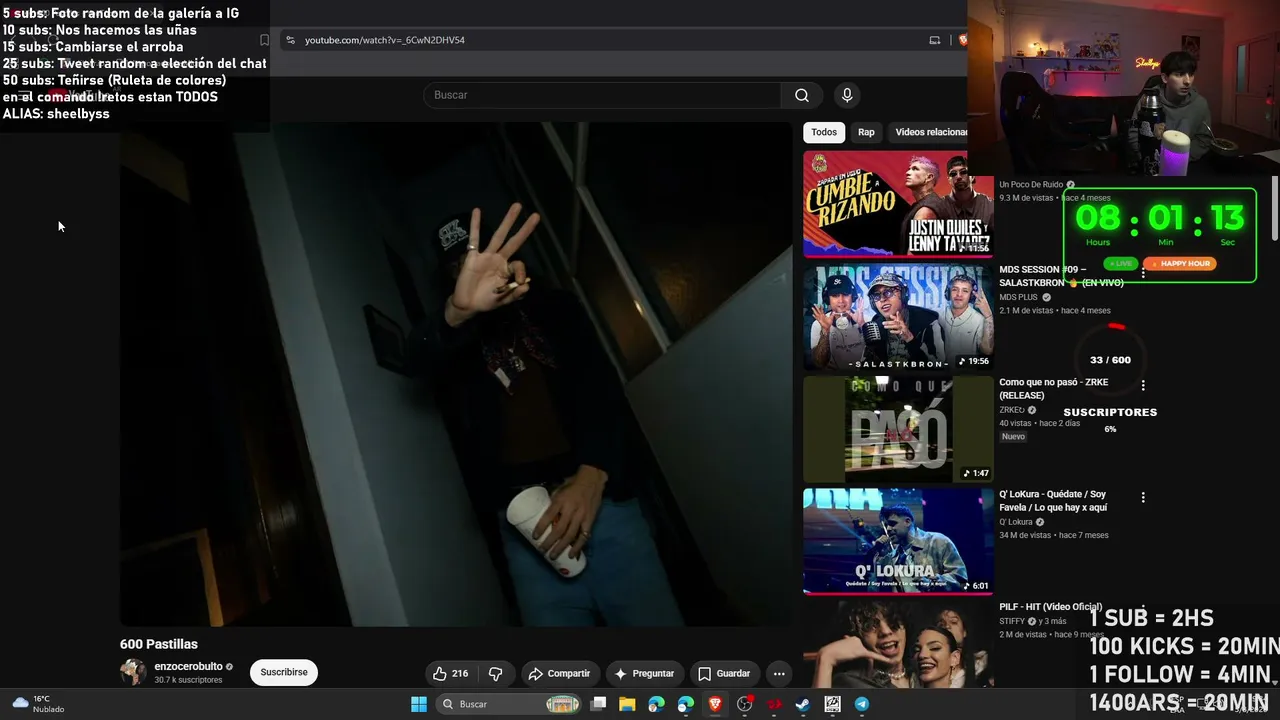Open Telegram from the taskbar

point(862,704)
